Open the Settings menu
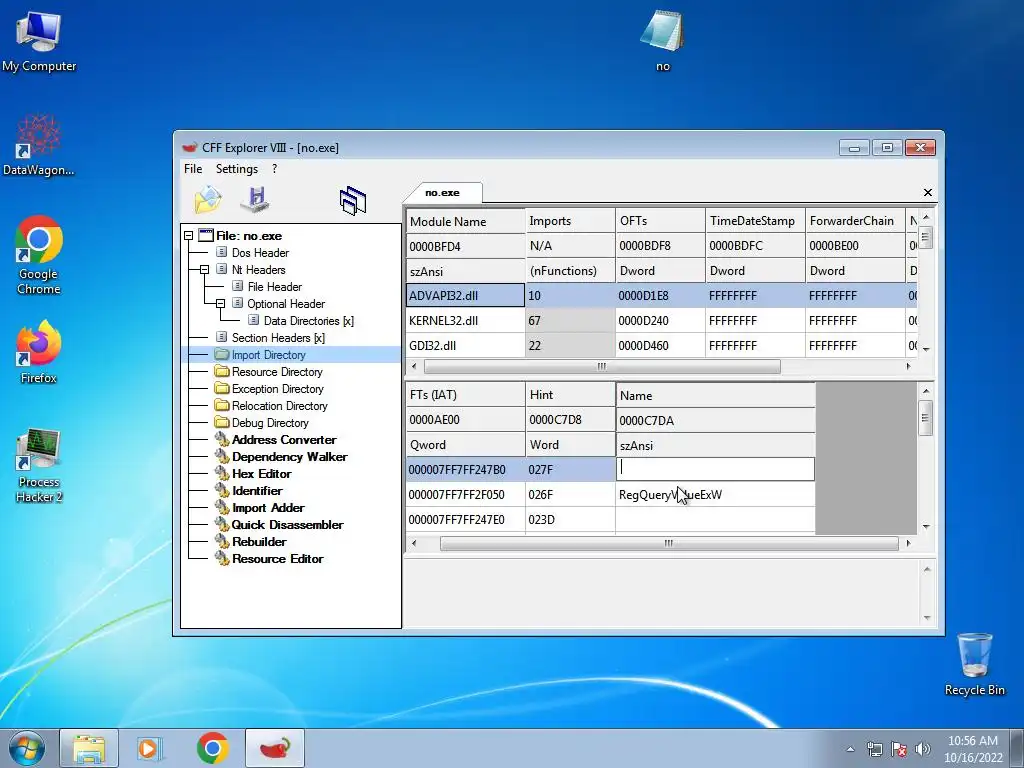The image size is (1024, 768). [236, 168]
